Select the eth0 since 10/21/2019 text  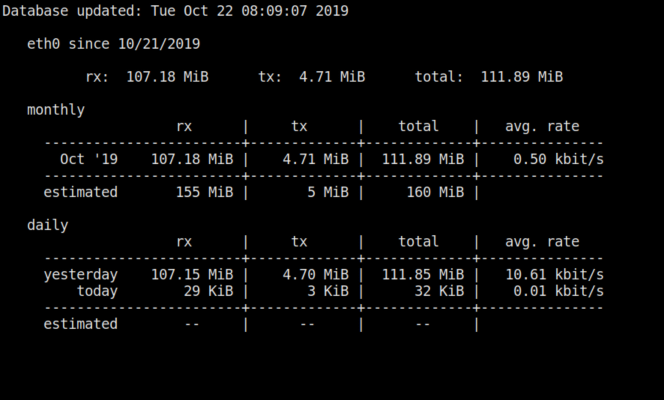(x=113, y=44)
